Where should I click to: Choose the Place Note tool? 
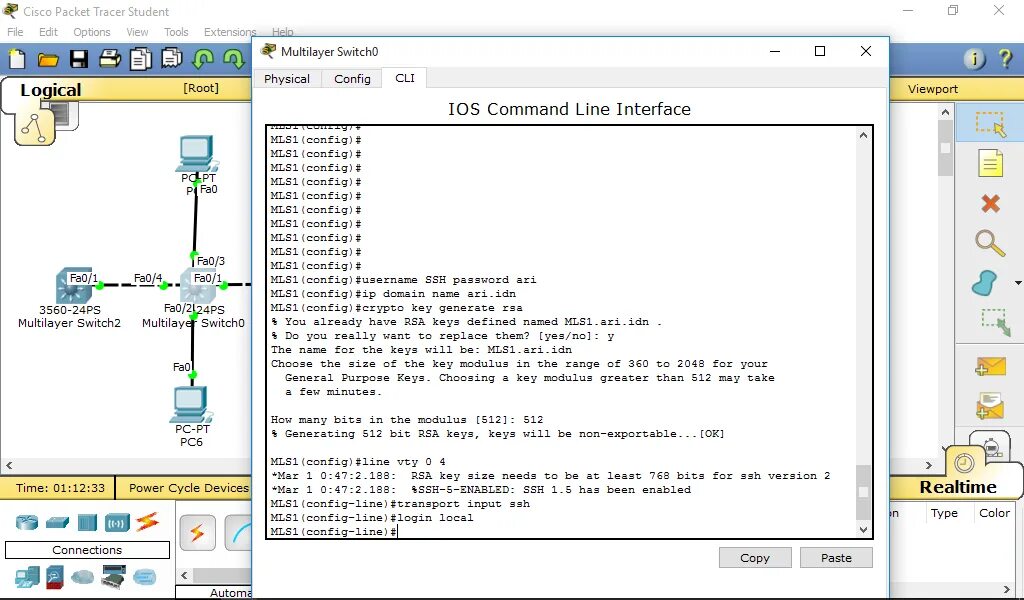tap(990, 163)
